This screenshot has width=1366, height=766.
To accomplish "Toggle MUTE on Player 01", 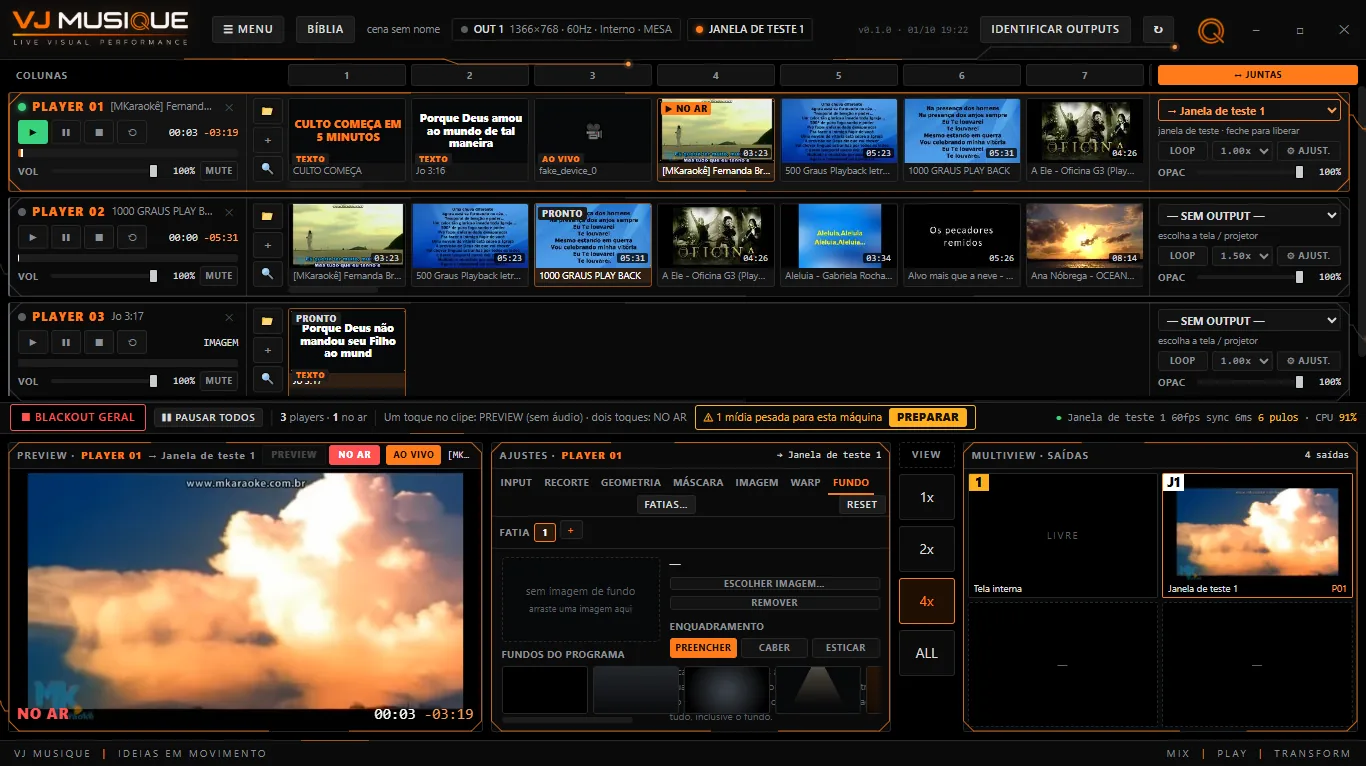I will click(219, 171).
